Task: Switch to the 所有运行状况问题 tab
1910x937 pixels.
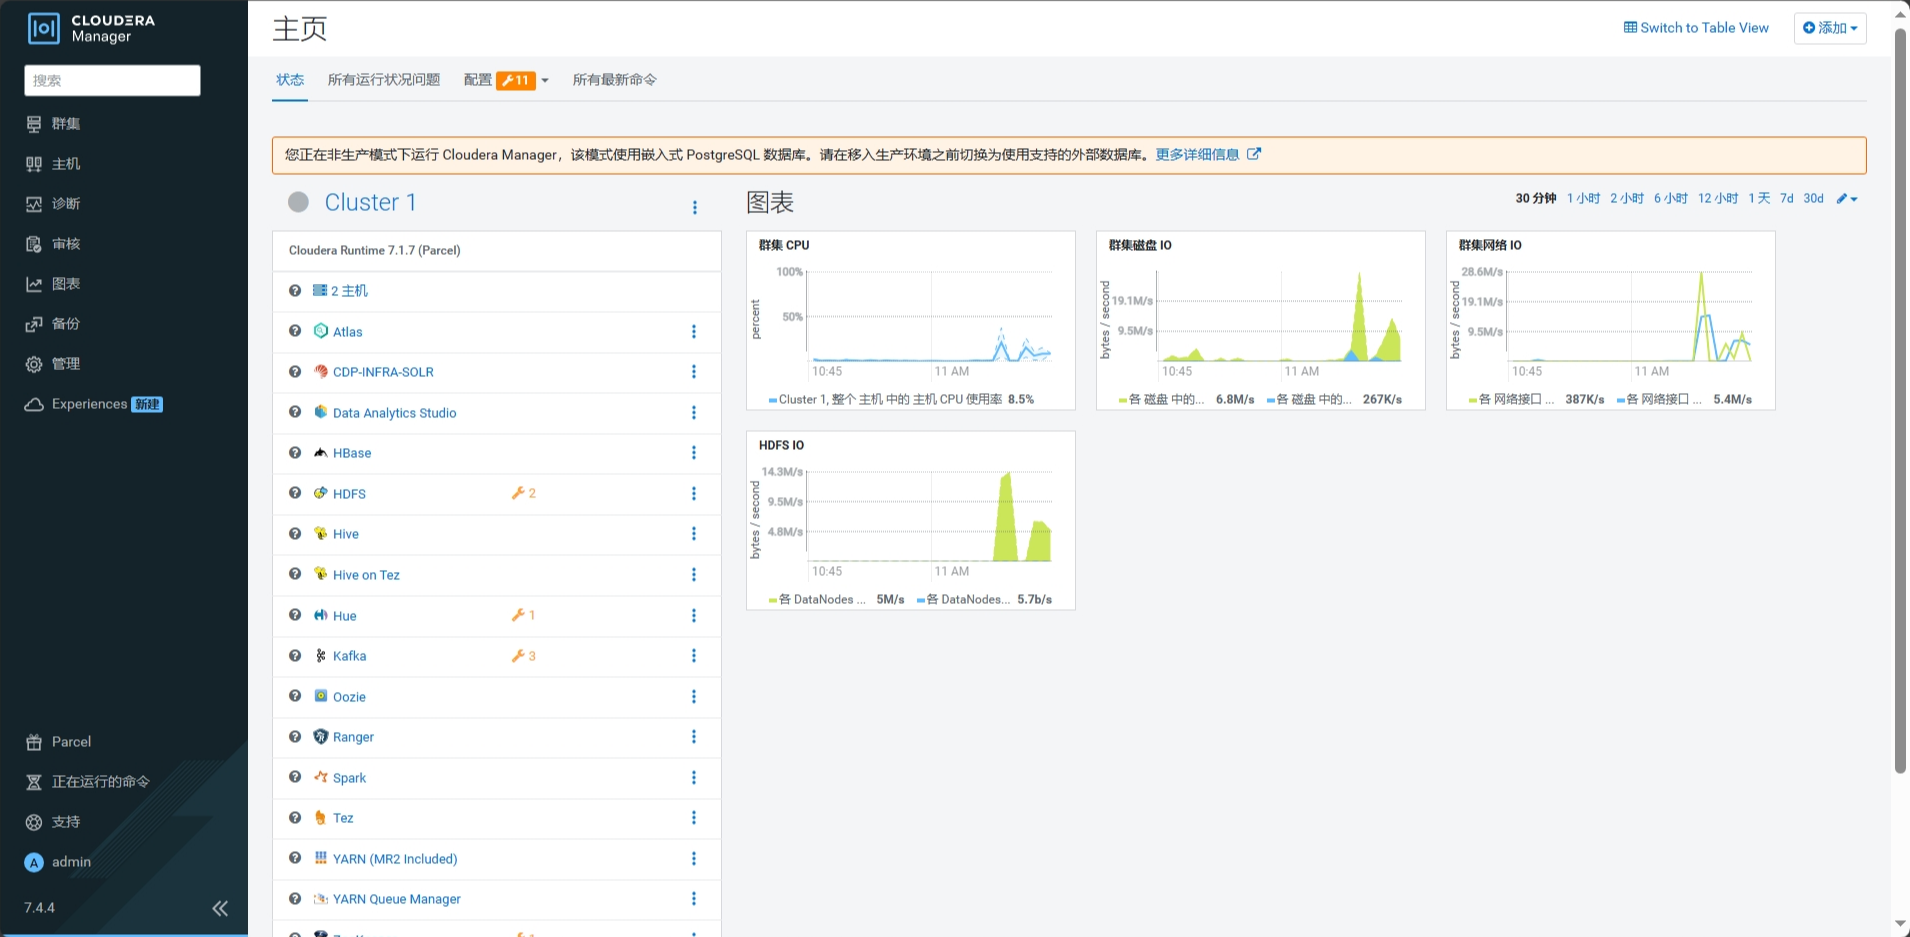Action: (384, 80)
